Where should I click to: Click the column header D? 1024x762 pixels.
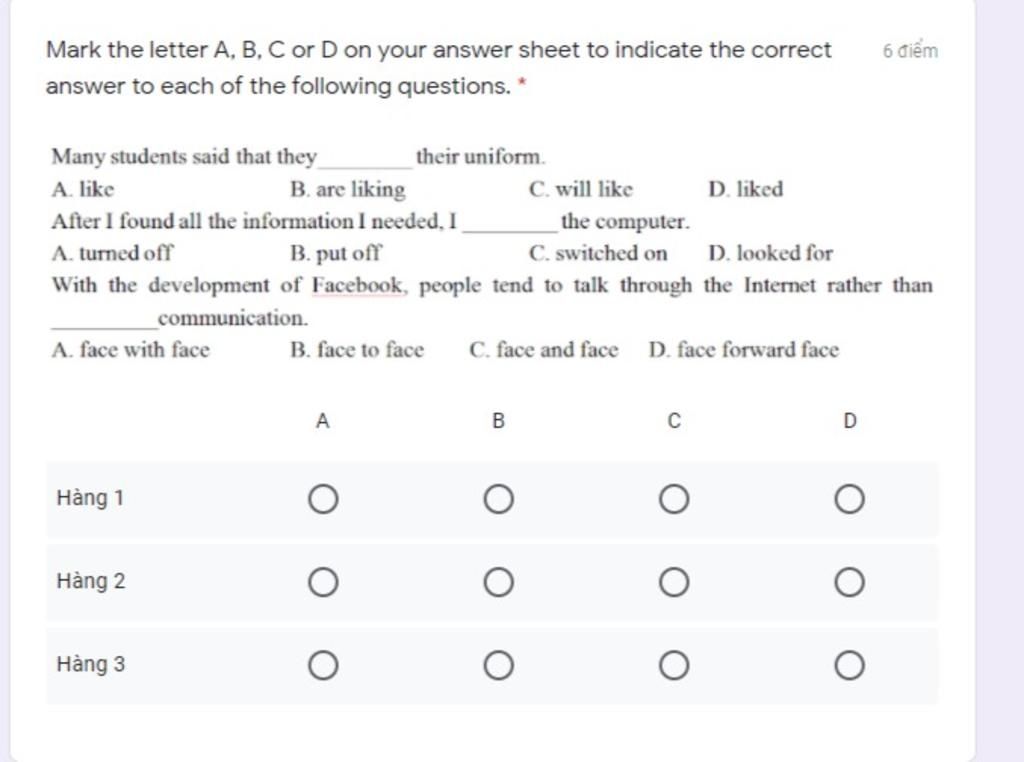850,421
